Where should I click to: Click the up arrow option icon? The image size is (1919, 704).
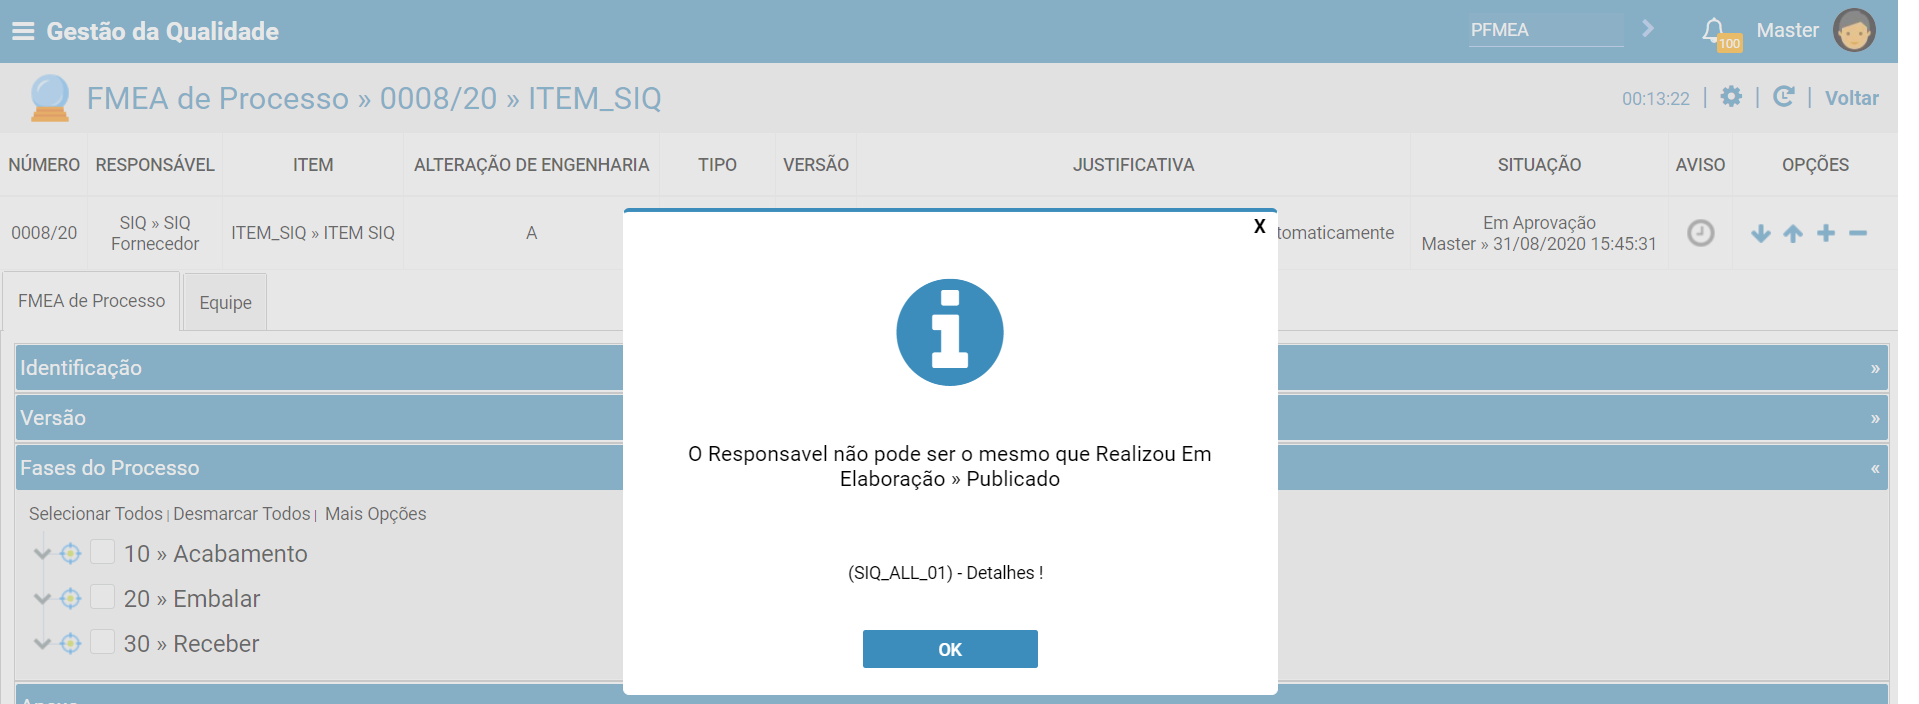(1793, 233)
